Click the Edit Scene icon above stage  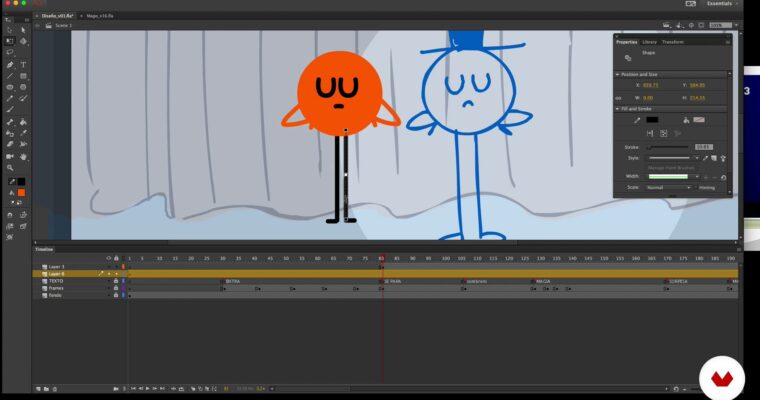pyautogui.click(x=667, y=25)
